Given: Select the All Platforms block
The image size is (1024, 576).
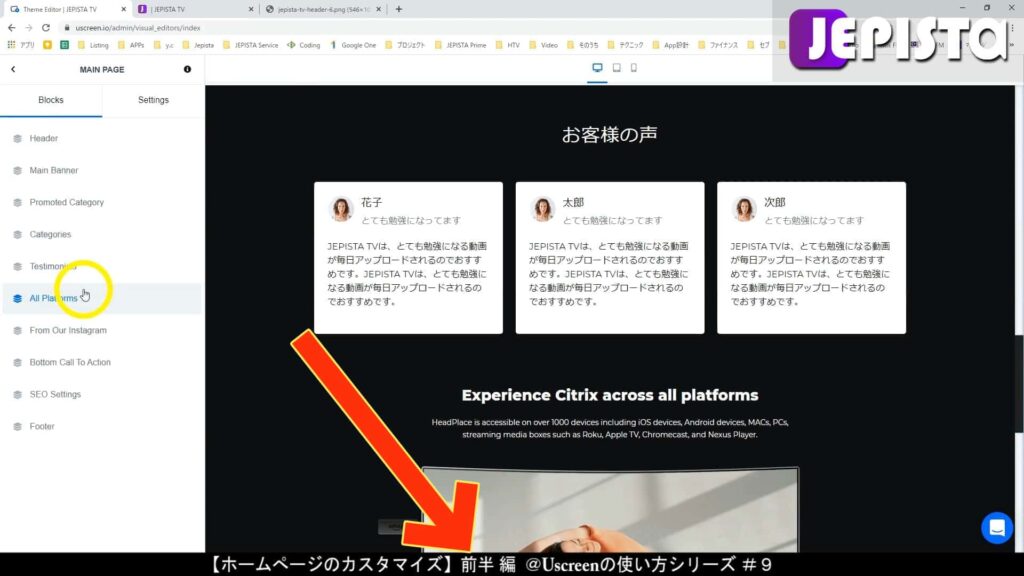Looking at the screenshot, I should coord(102,298).
